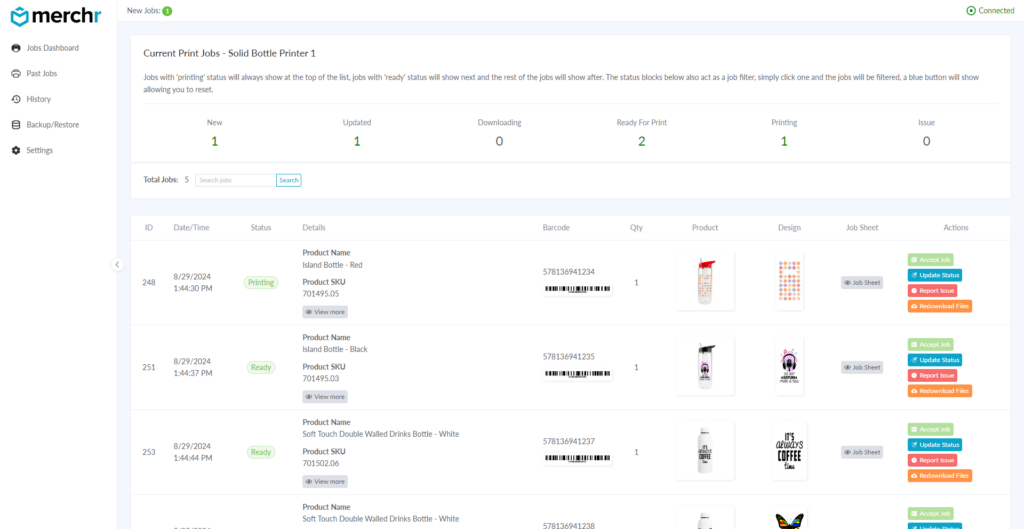Click the Ready status badge on job 251

coord(261,368)
